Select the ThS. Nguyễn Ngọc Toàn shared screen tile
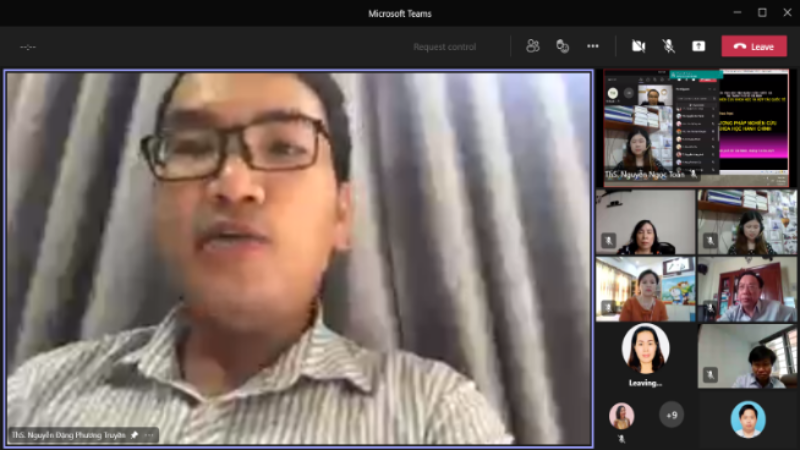The width and height of the screenshot is (800, 450). click(x=696, y=127)
